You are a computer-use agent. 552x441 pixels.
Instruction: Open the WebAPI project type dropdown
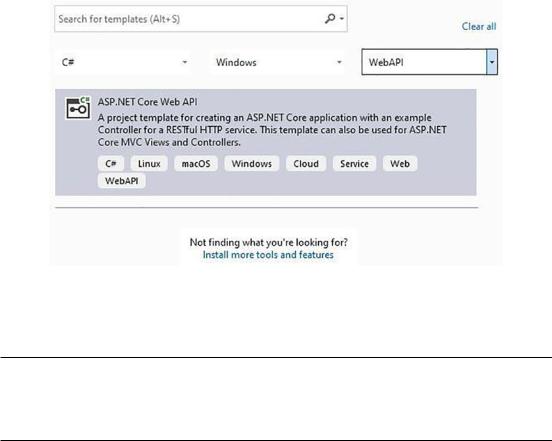[x=429, y=62]
